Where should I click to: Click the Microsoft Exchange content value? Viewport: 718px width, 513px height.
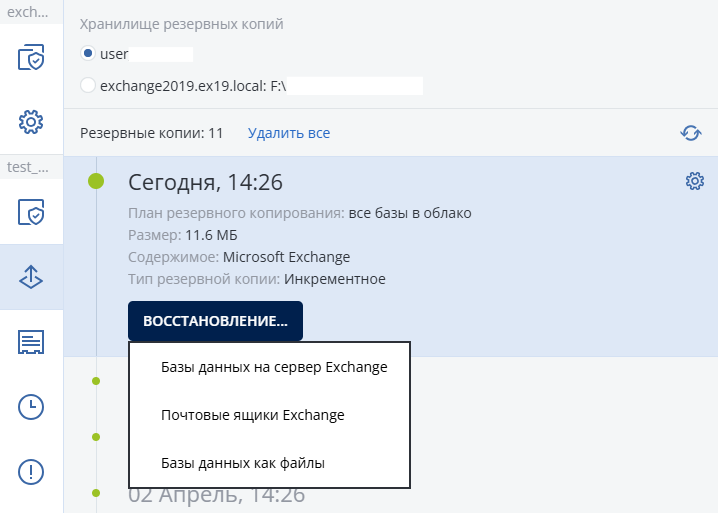click(286, 257)
